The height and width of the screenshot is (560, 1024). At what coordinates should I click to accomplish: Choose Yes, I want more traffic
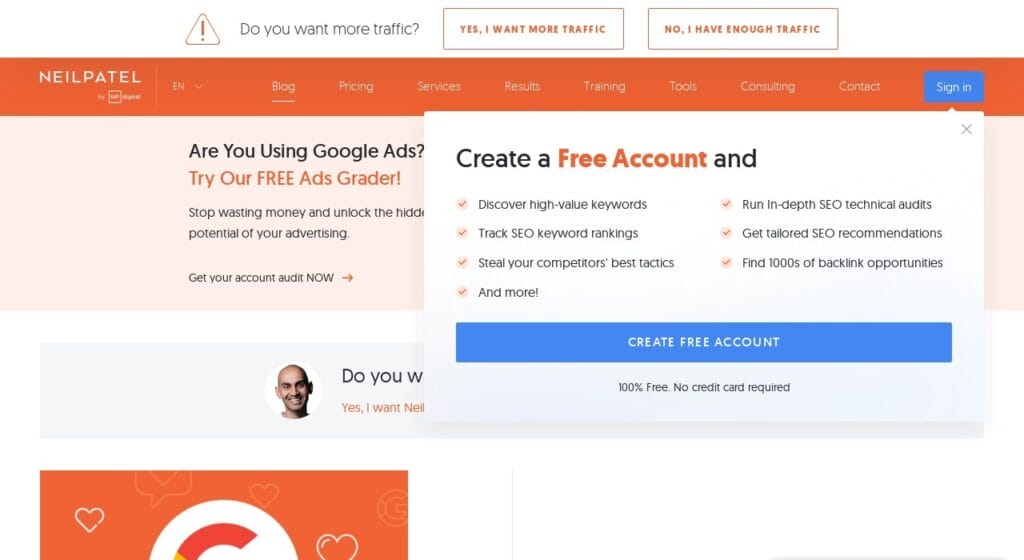click(x=533, y=29)
